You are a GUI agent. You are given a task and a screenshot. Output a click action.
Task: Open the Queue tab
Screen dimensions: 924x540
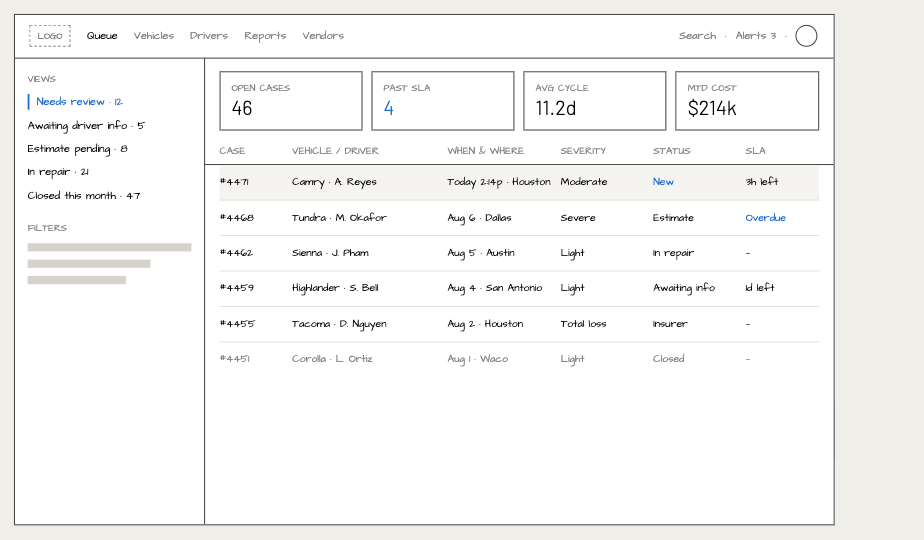pyautogui.click(x=102, y=36)
